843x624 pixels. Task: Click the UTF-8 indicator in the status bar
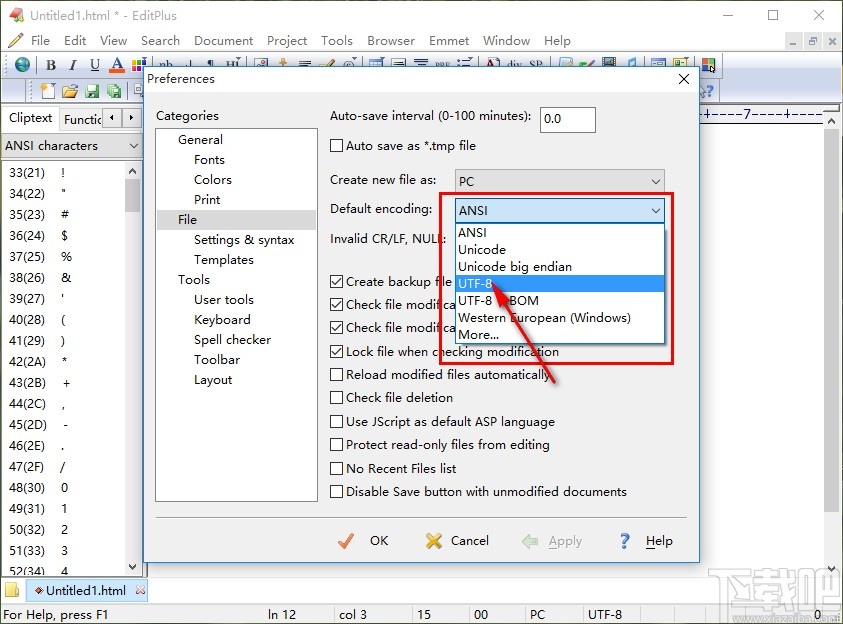(604, 614)
